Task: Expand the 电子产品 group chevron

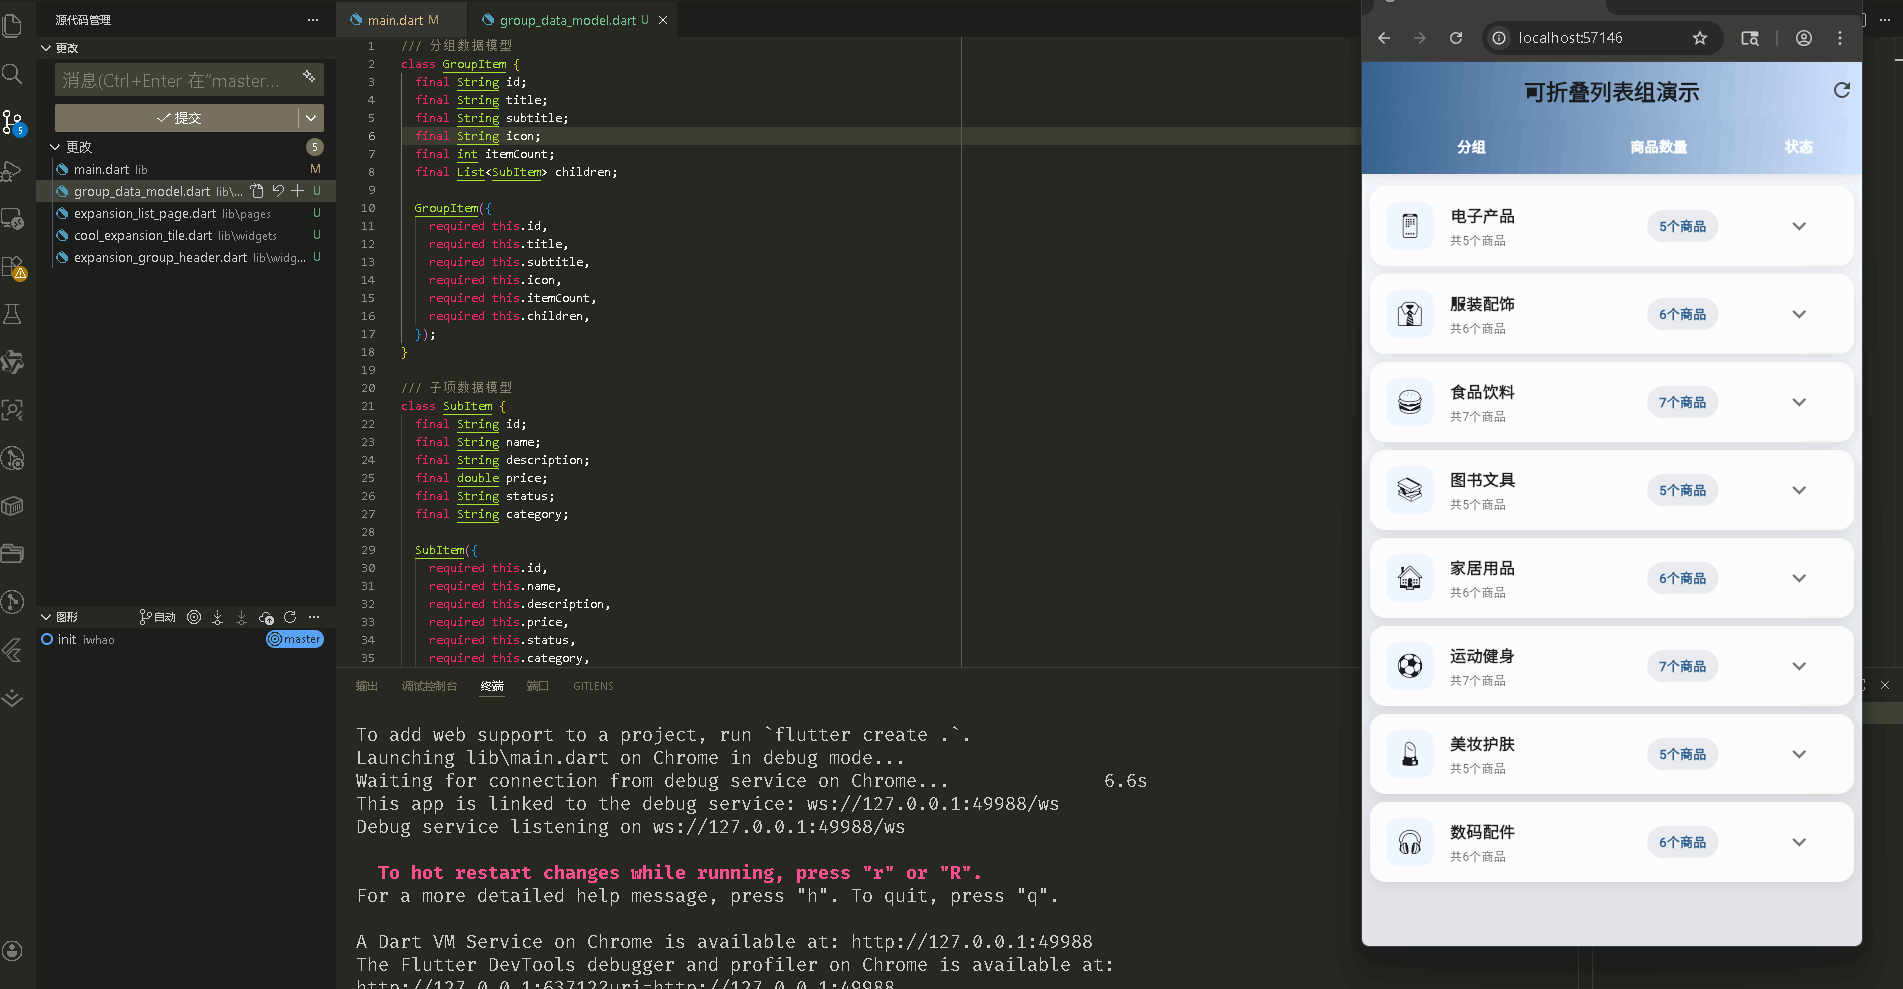Action: point(1799,226)
